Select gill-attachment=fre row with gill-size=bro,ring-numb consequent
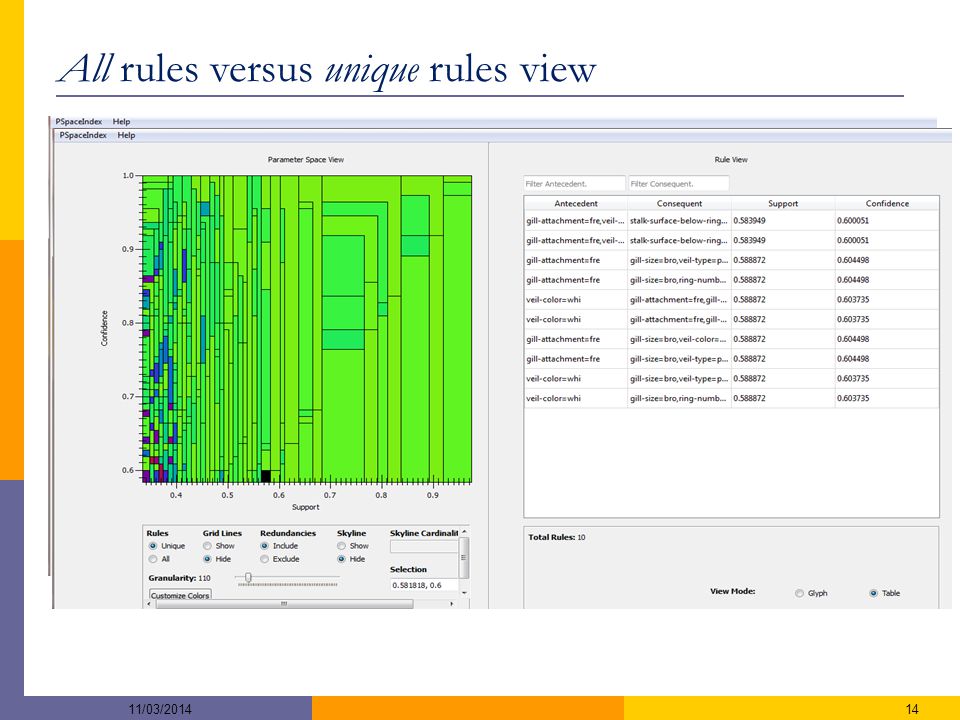 pos(732,280)
